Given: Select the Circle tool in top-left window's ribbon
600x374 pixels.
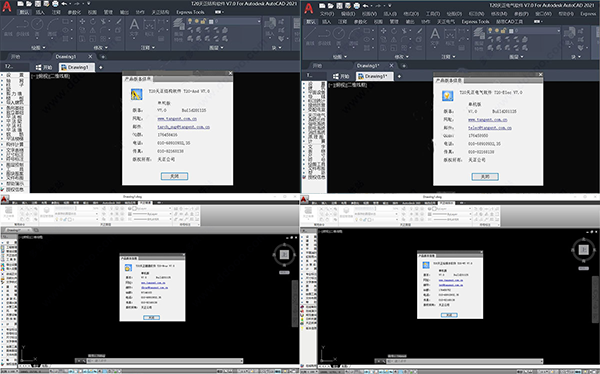Looking at the screenshot, I should coord(37,27).
